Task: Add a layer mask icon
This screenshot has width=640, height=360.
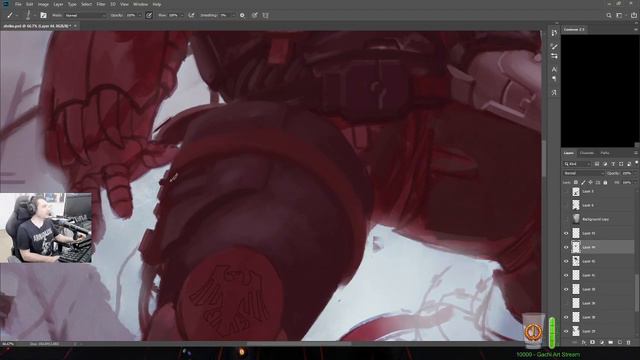Action: (593, 342)
